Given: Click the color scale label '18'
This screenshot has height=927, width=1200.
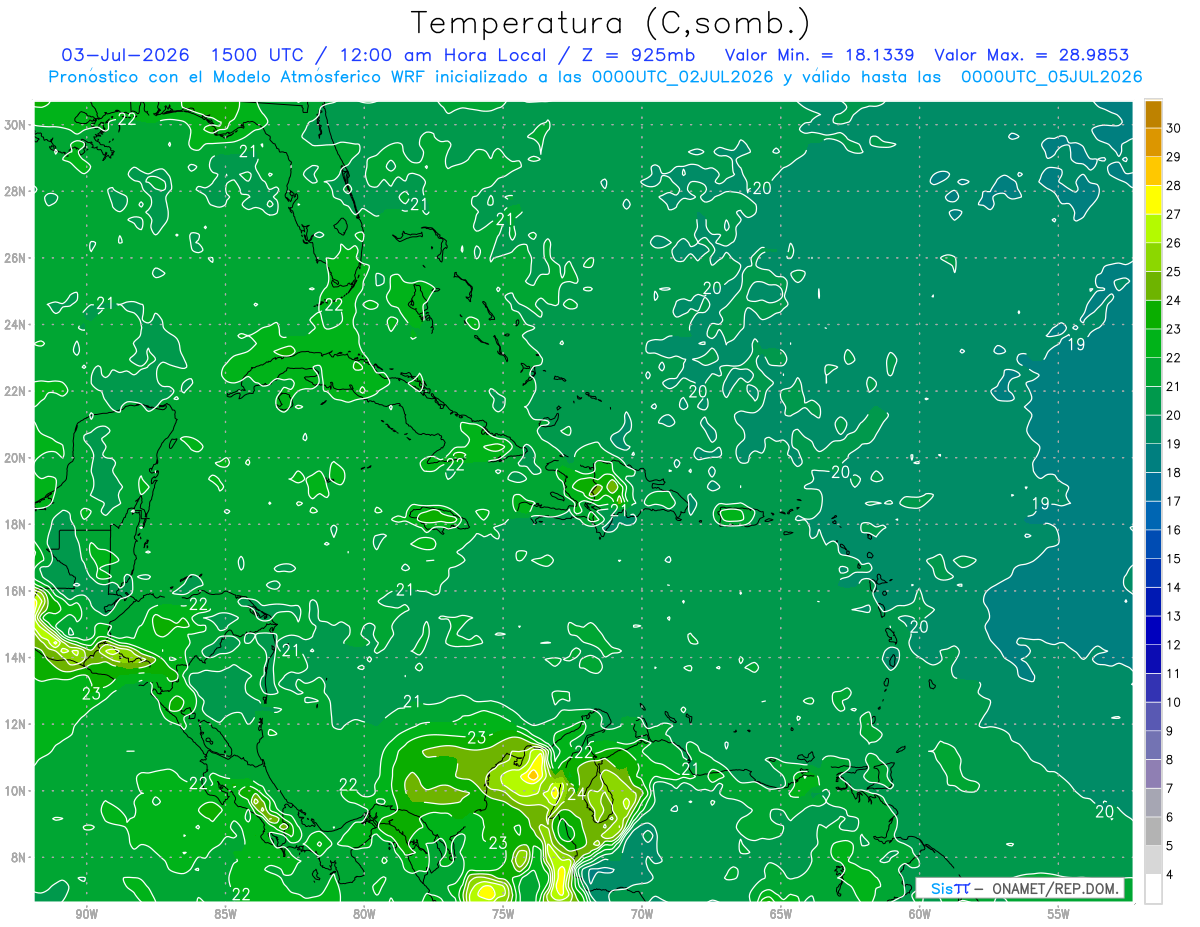Looking at the screenshot, I should (x=1174, y=472).
